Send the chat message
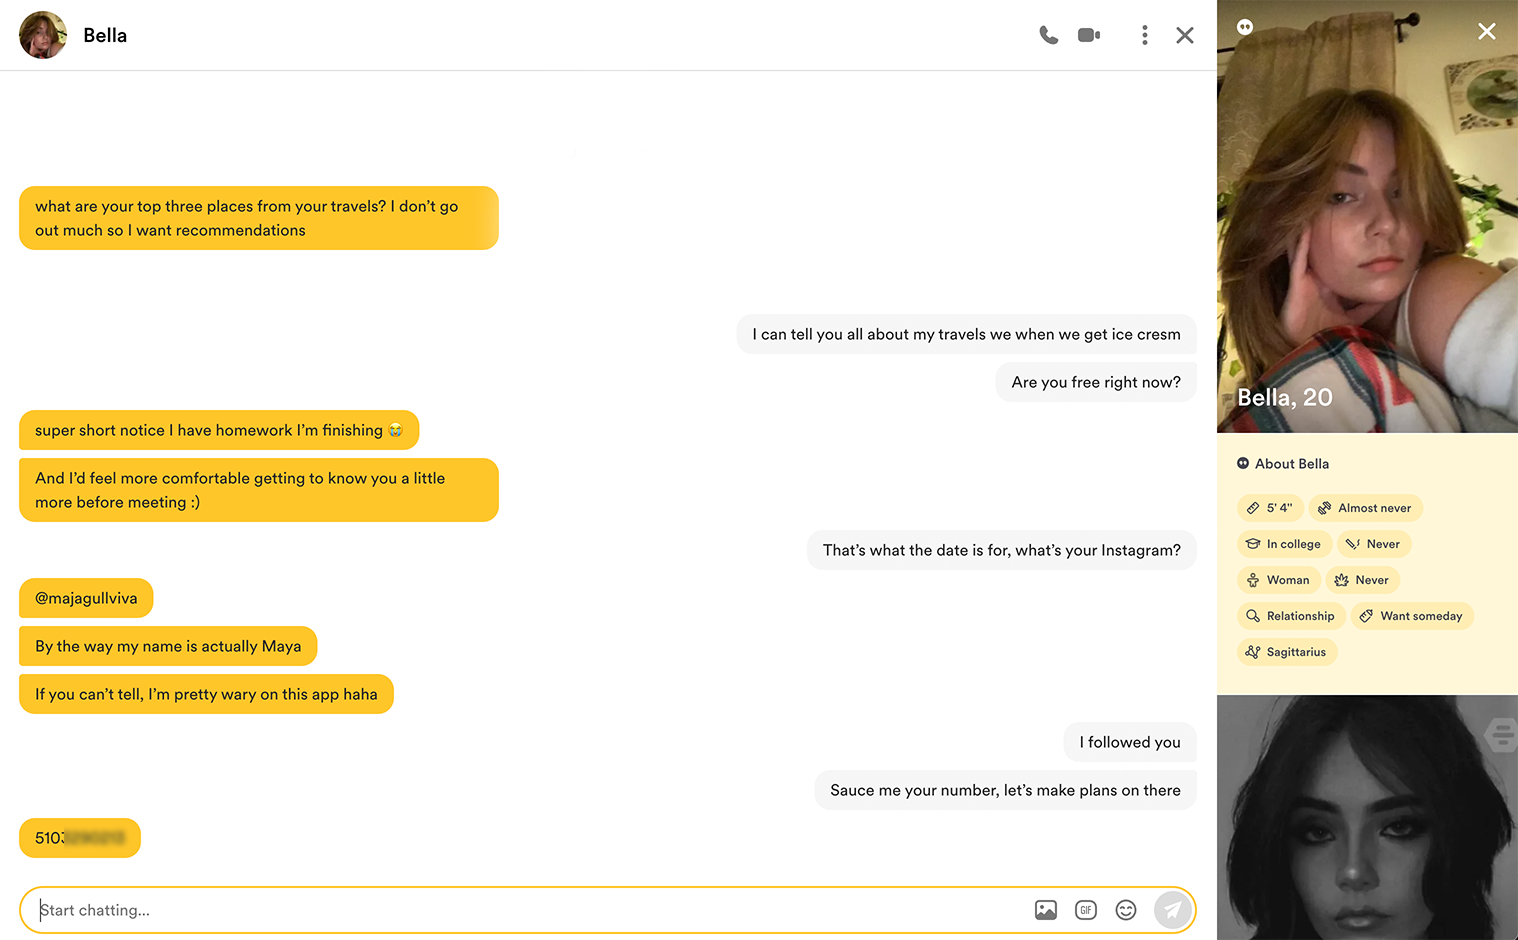The width and height of the screenshot is (1518, 940). pyautogui.click(x=1172, y=910)
